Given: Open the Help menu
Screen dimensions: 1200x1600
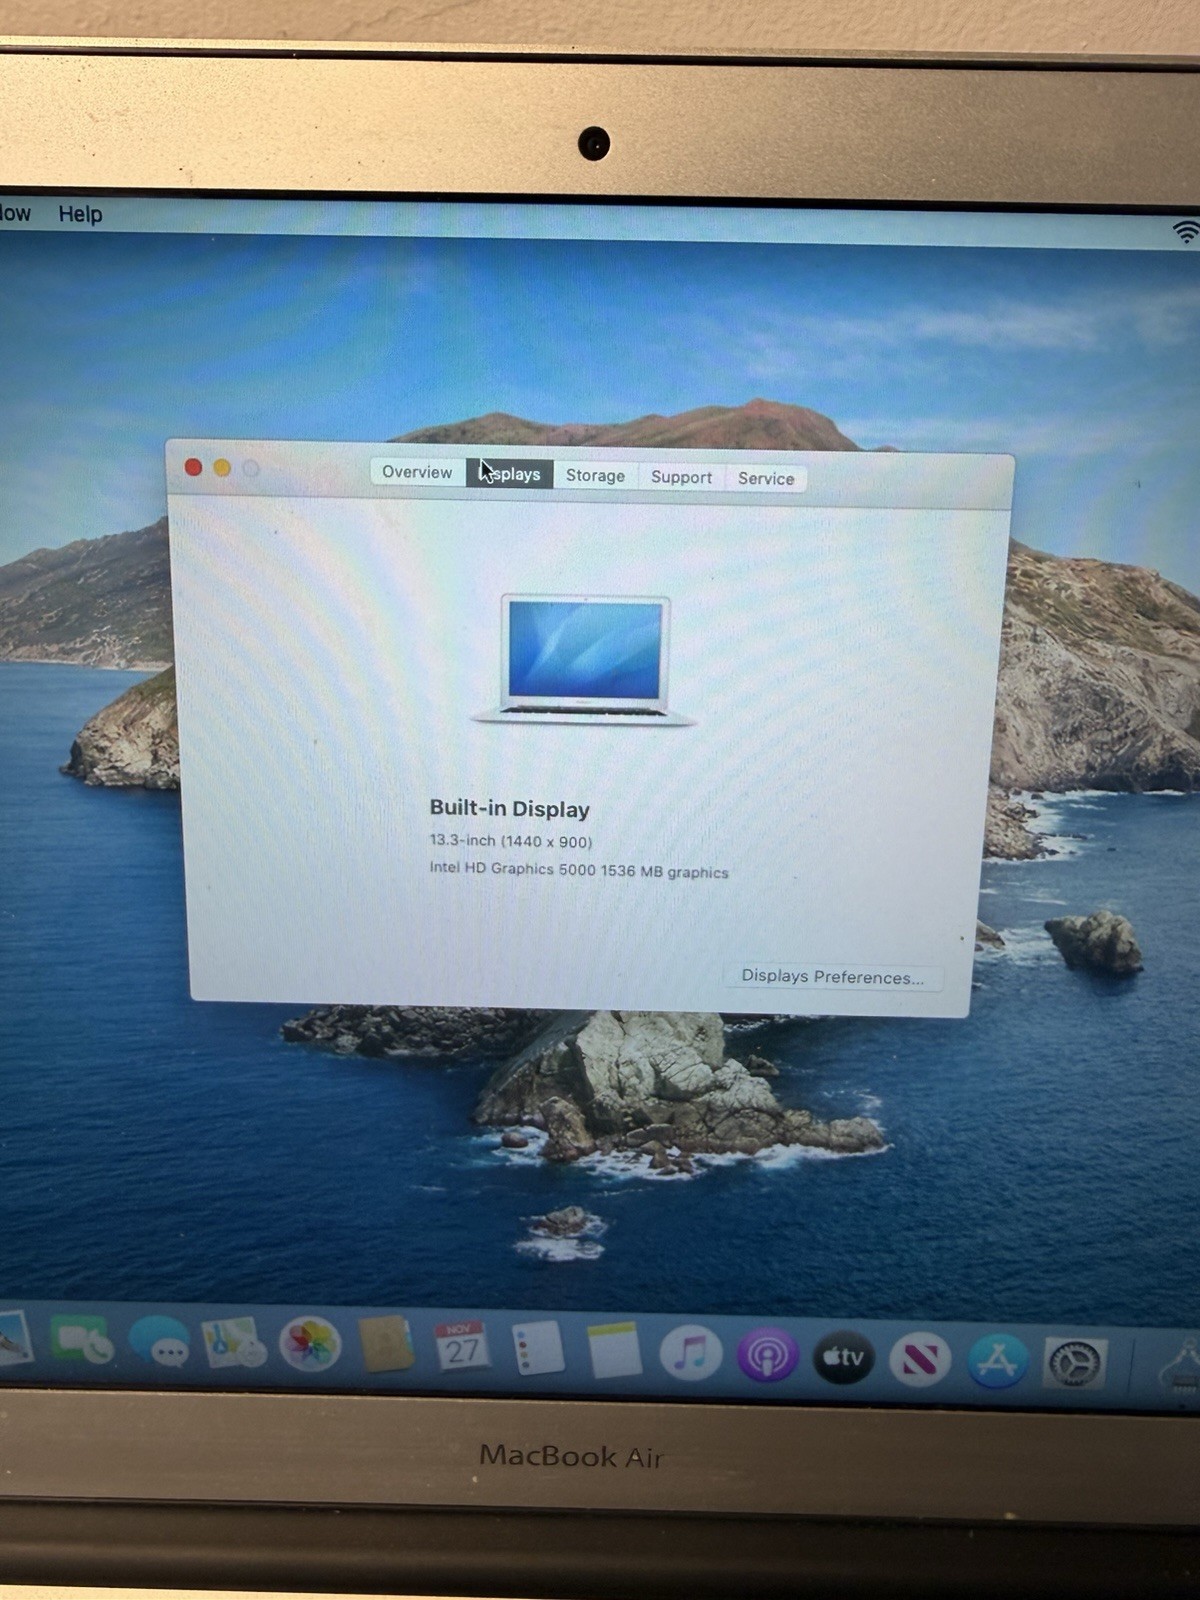Looking at the screenshot, I should coord(80,214).
